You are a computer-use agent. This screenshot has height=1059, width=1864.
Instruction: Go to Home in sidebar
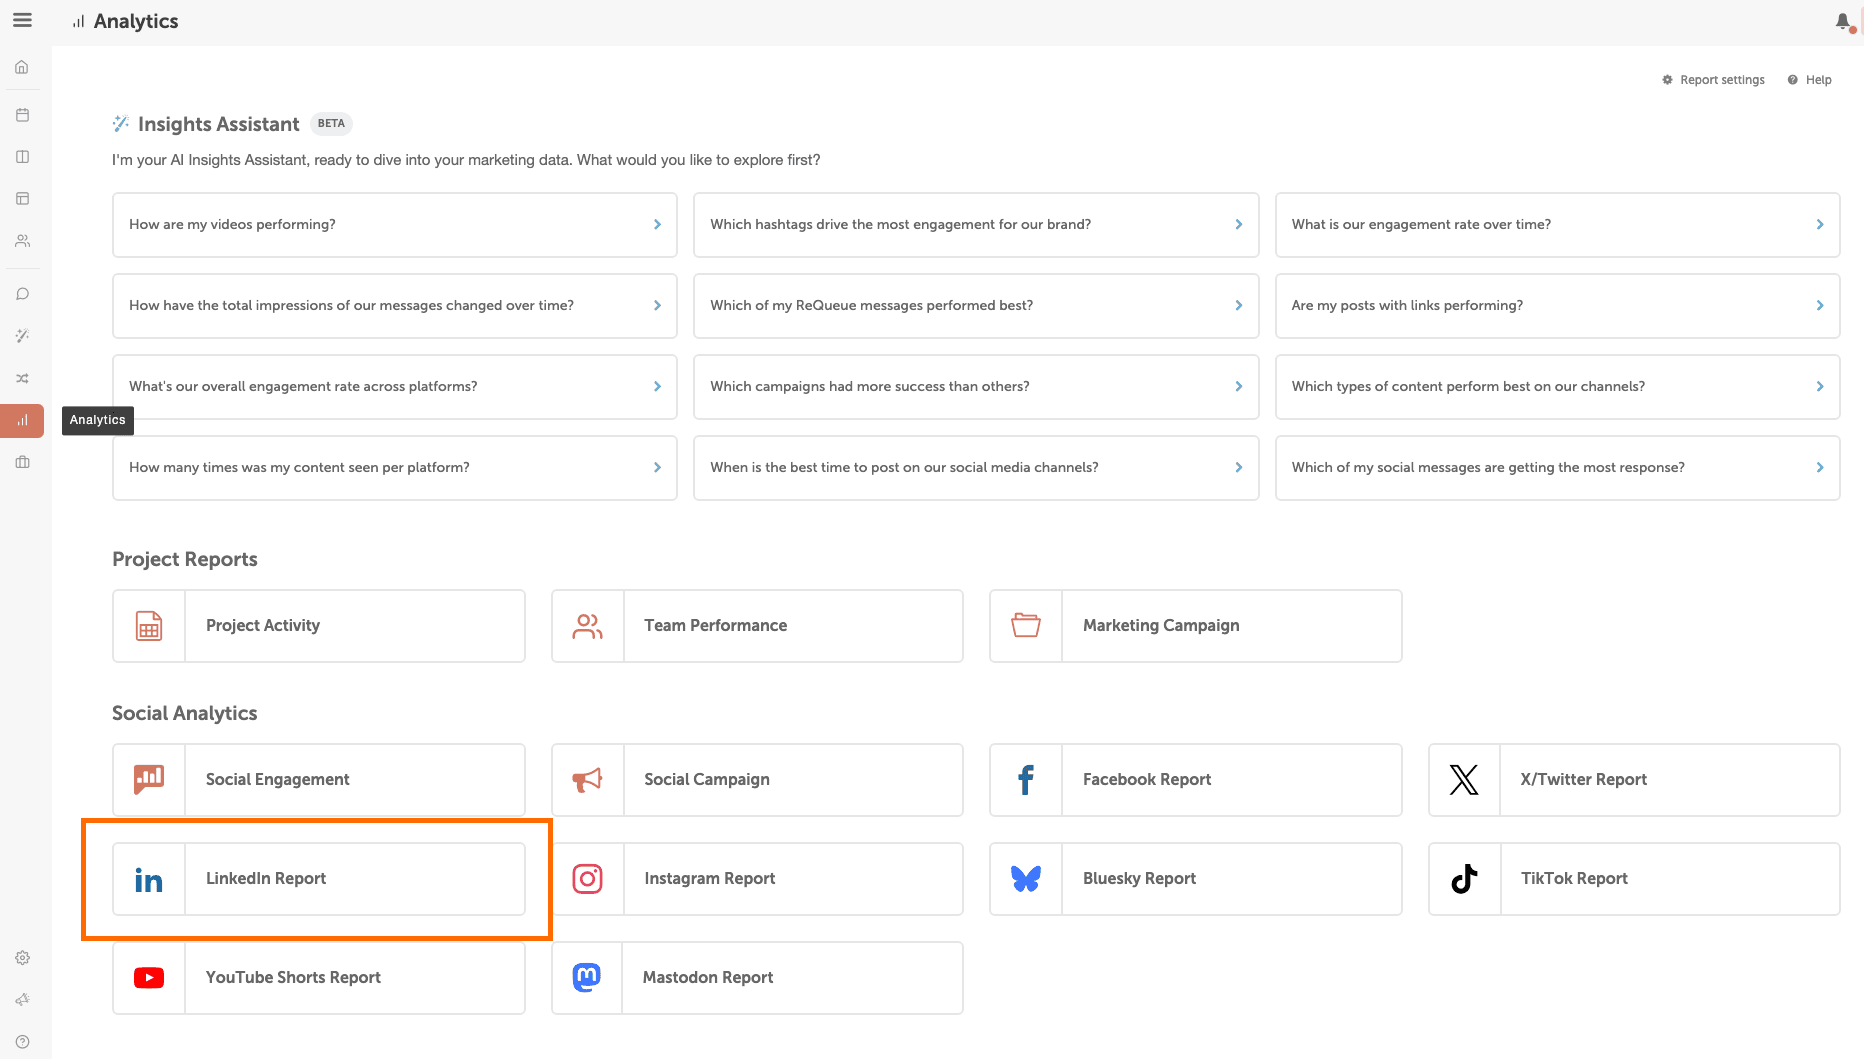(x=22, y=68)
